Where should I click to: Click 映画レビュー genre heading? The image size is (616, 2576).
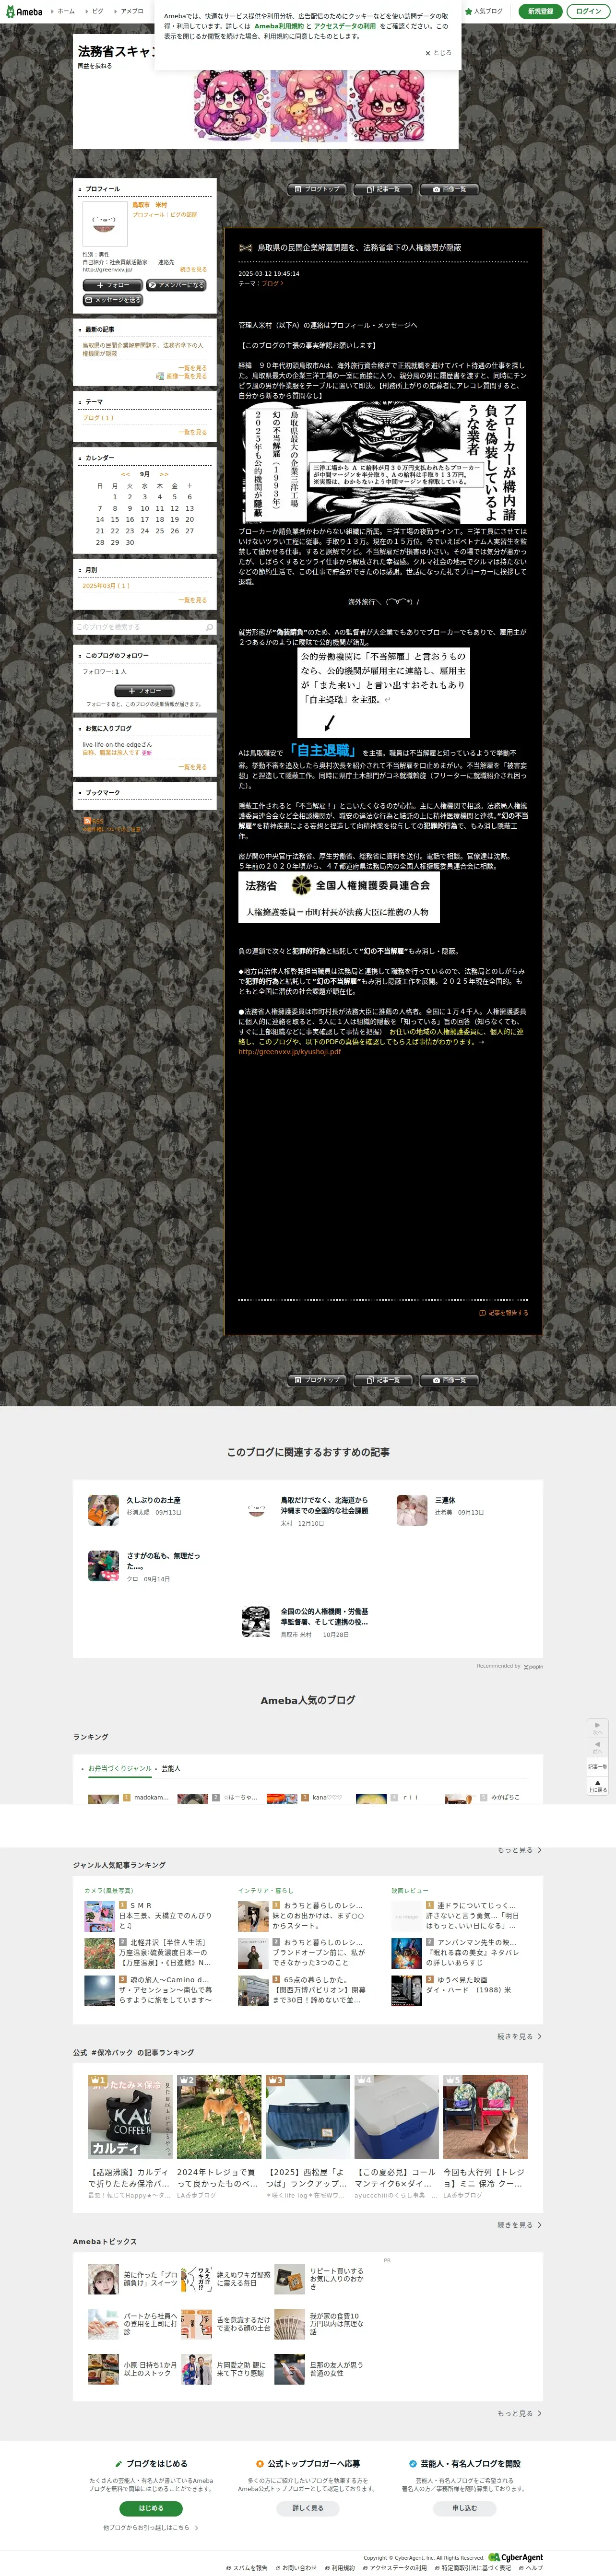click(x=409, y=1890)
